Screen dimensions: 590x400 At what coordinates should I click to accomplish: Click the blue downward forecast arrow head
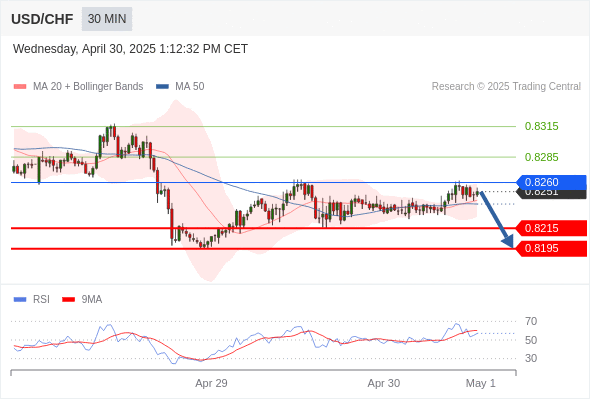click(x=508, y=241)
